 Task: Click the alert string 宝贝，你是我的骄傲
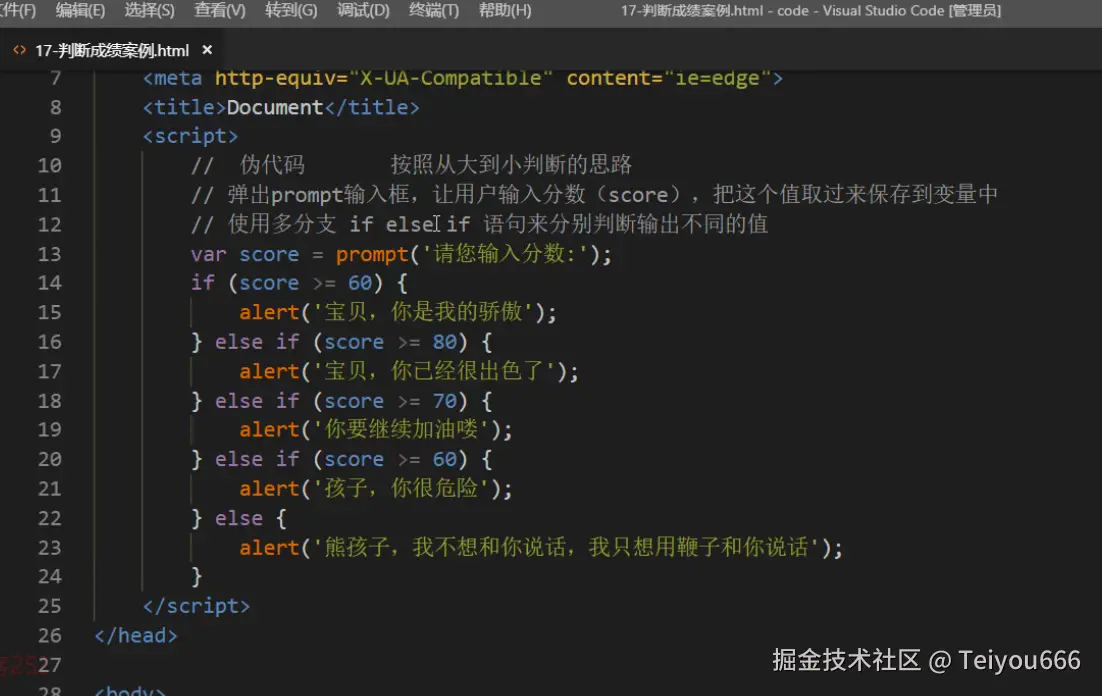coord(424,311)
